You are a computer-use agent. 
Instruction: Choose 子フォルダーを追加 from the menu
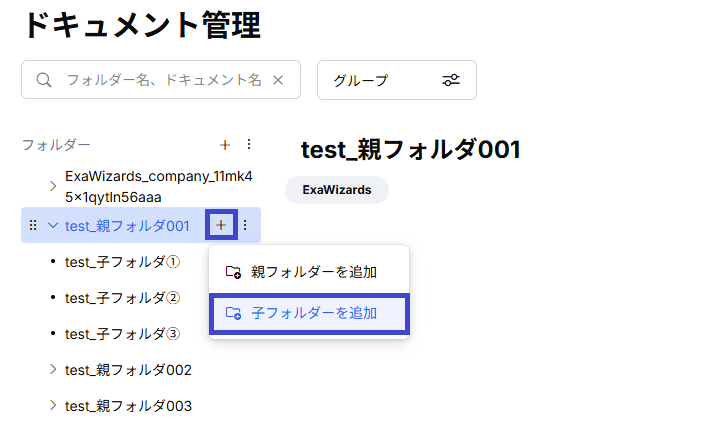click(309, 314)
